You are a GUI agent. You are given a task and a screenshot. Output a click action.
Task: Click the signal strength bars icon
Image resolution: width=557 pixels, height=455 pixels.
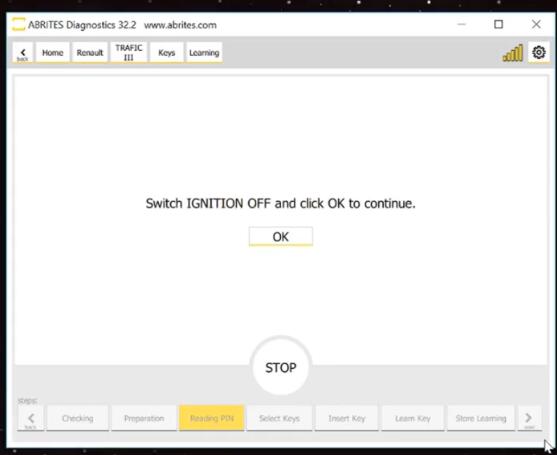(513, 53)
